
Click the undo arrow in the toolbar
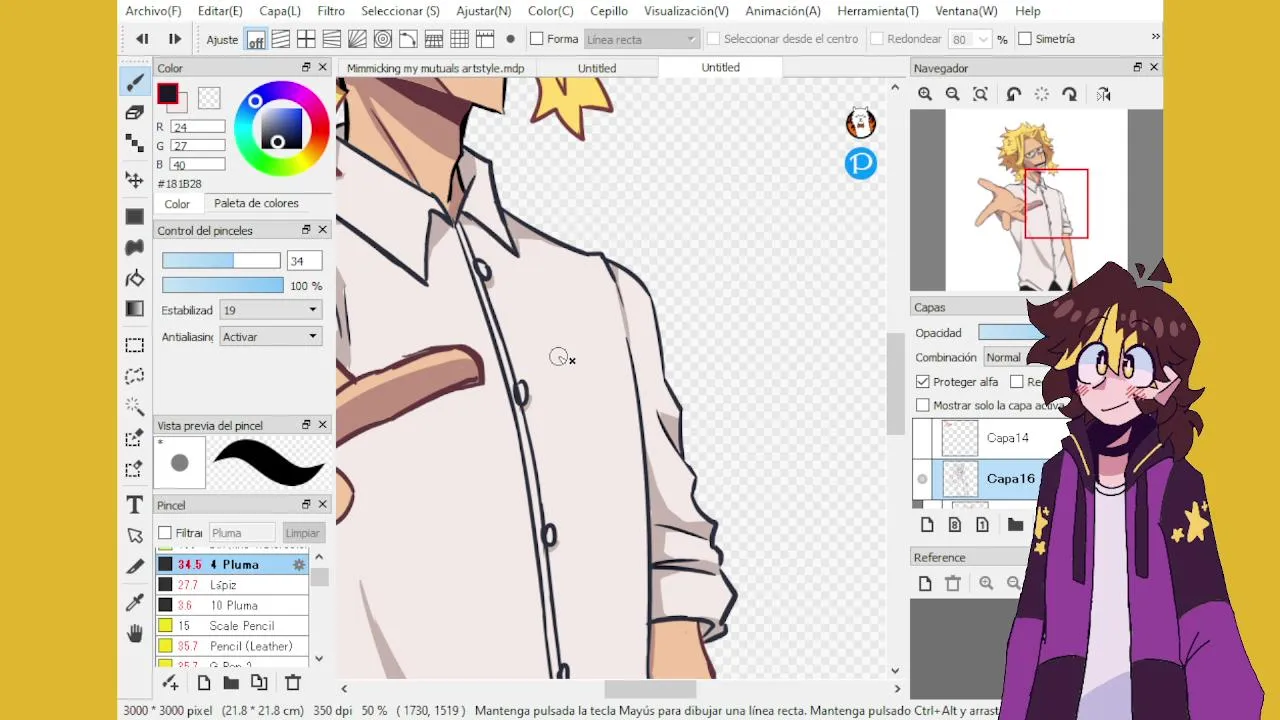[x=142, y=39]
